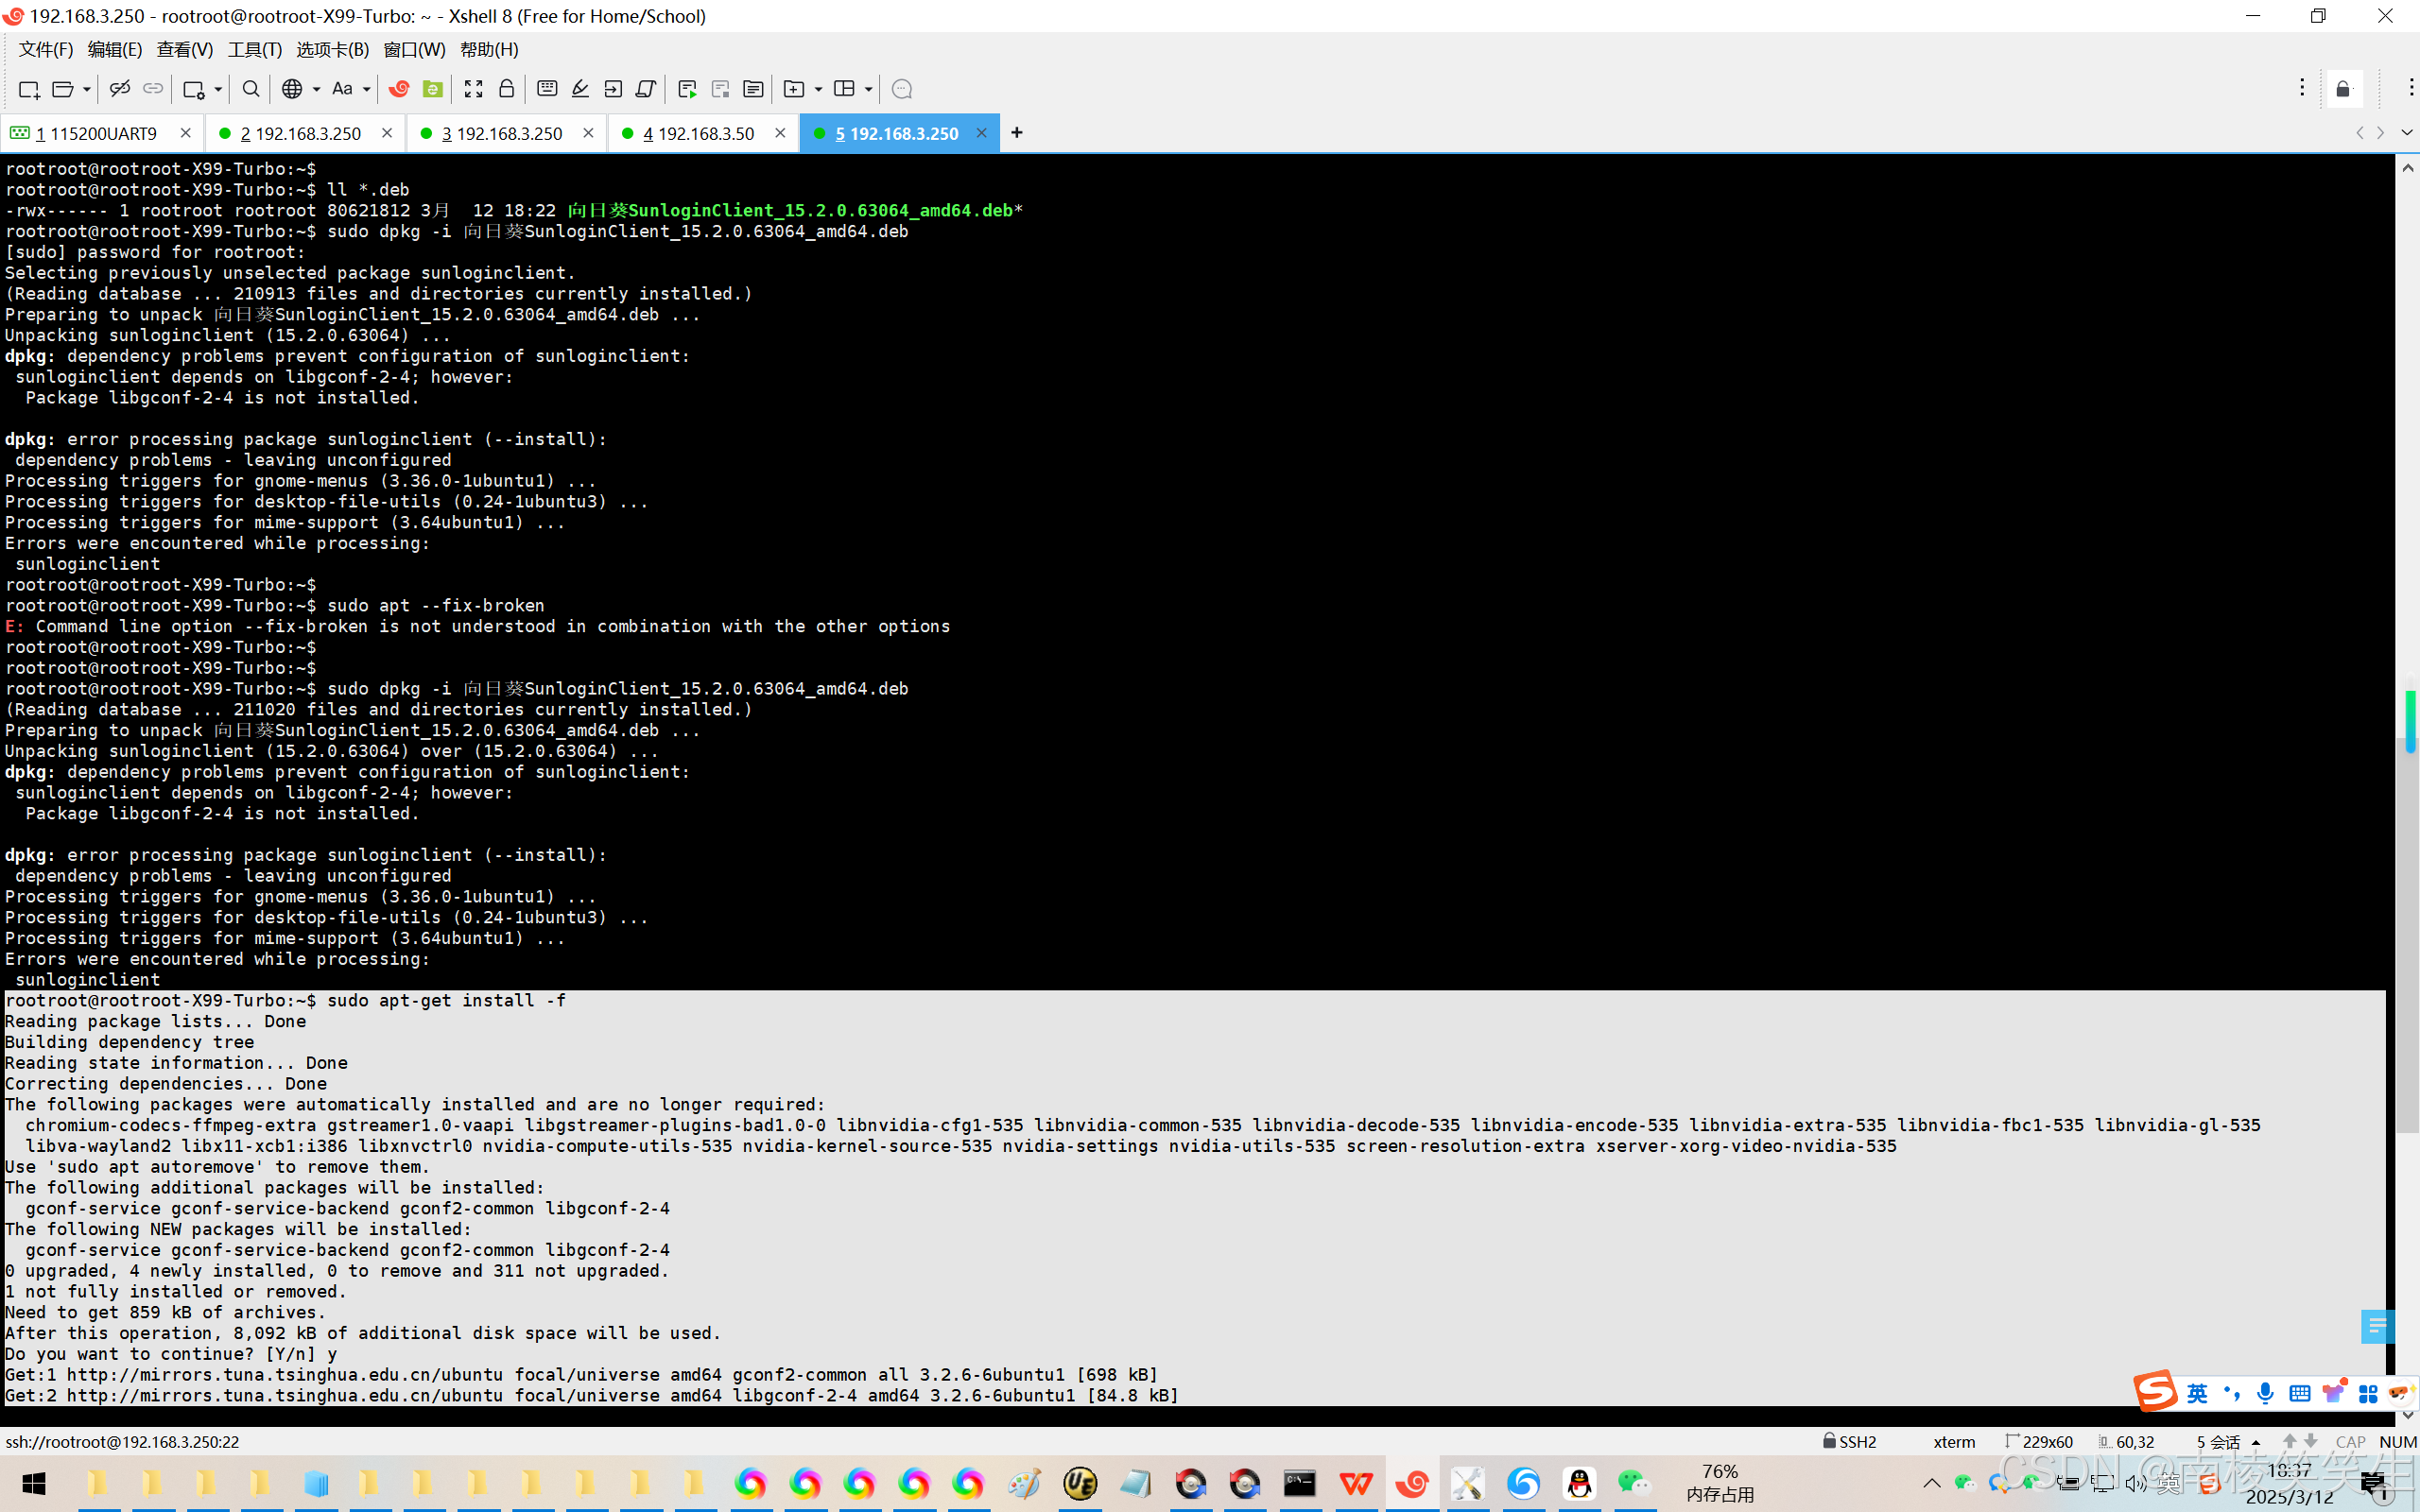Launch Xftp with the green folder icon
Image resolution: width=2420 pixels, height=1512 pixels.
pos(433,89)
